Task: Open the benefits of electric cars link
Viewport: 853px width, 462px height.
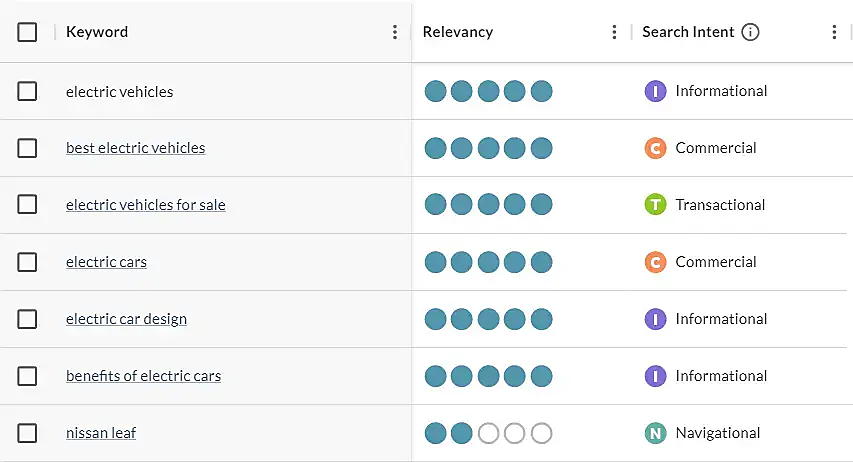Action: pyautogui.click(x=143, y=376)
